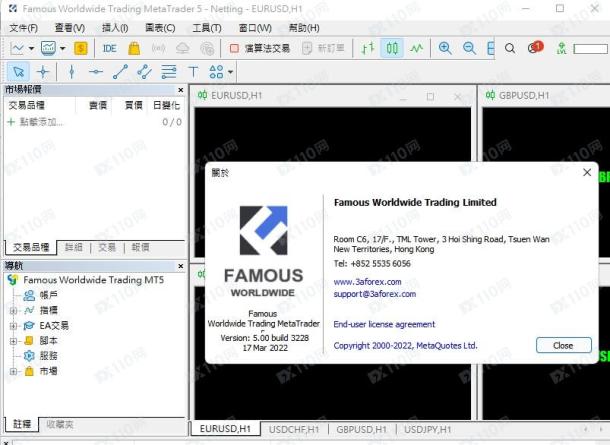Open the IDE MetaEditor button
Screen dimensions: 610x445
click(x=109, y=48)
